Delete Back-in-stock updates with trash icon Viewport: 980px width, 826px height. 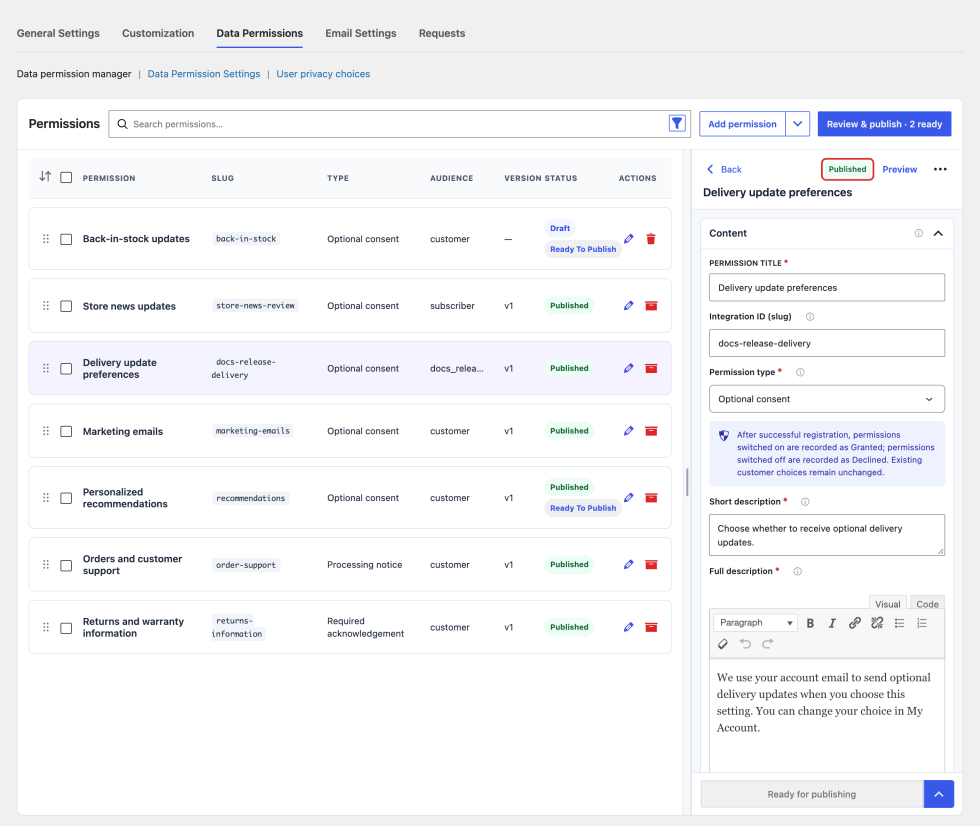click(x=651, y=239)
